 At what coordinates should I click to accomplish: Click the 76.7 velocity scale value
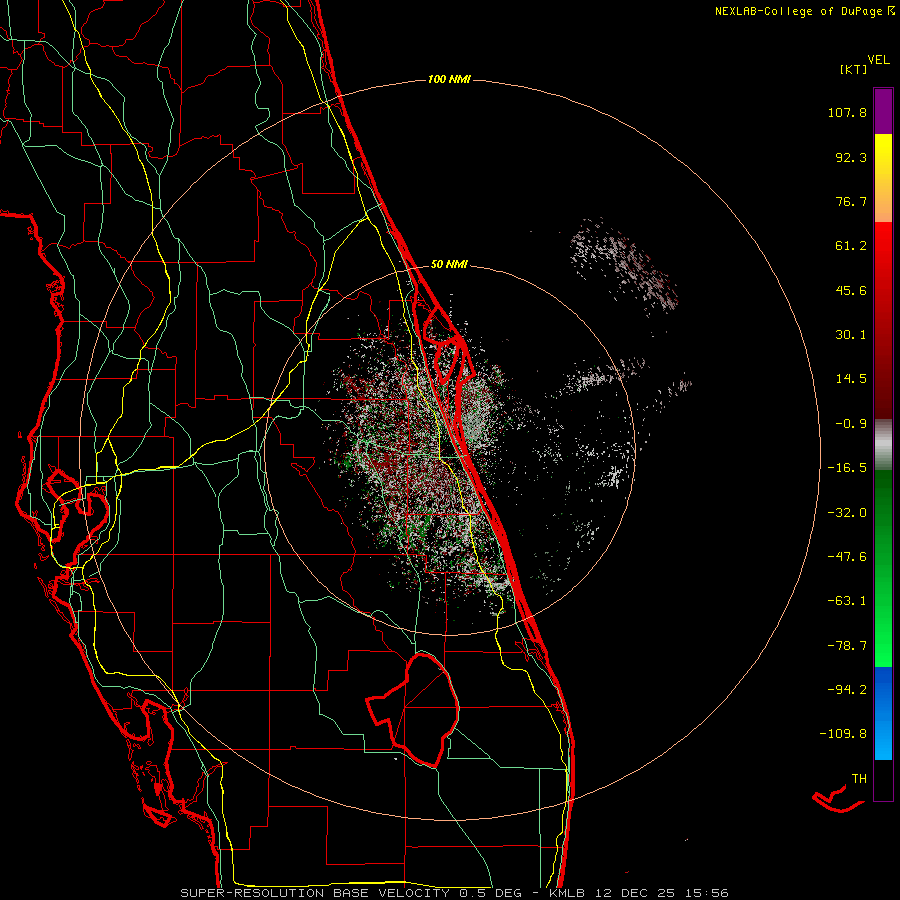(x=851, y=201)
